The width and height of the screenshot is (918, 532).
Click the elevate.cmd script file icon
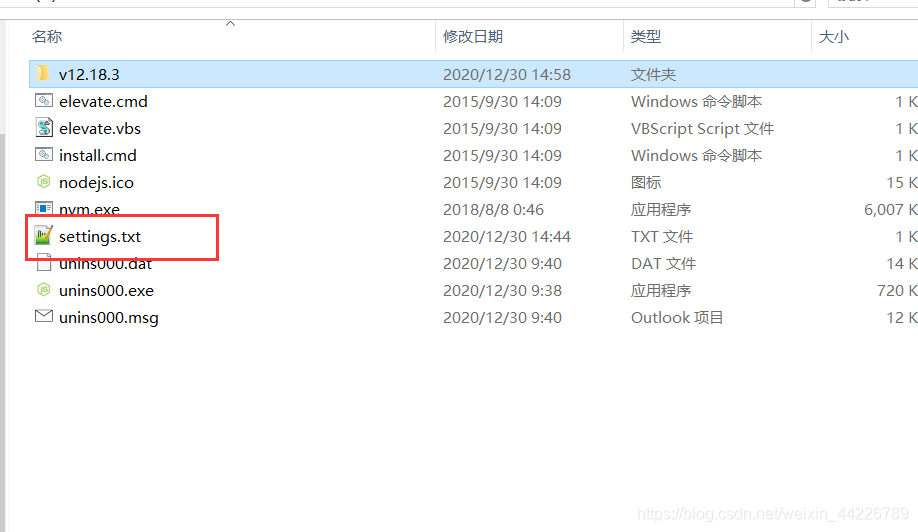(x=44, y=101)
